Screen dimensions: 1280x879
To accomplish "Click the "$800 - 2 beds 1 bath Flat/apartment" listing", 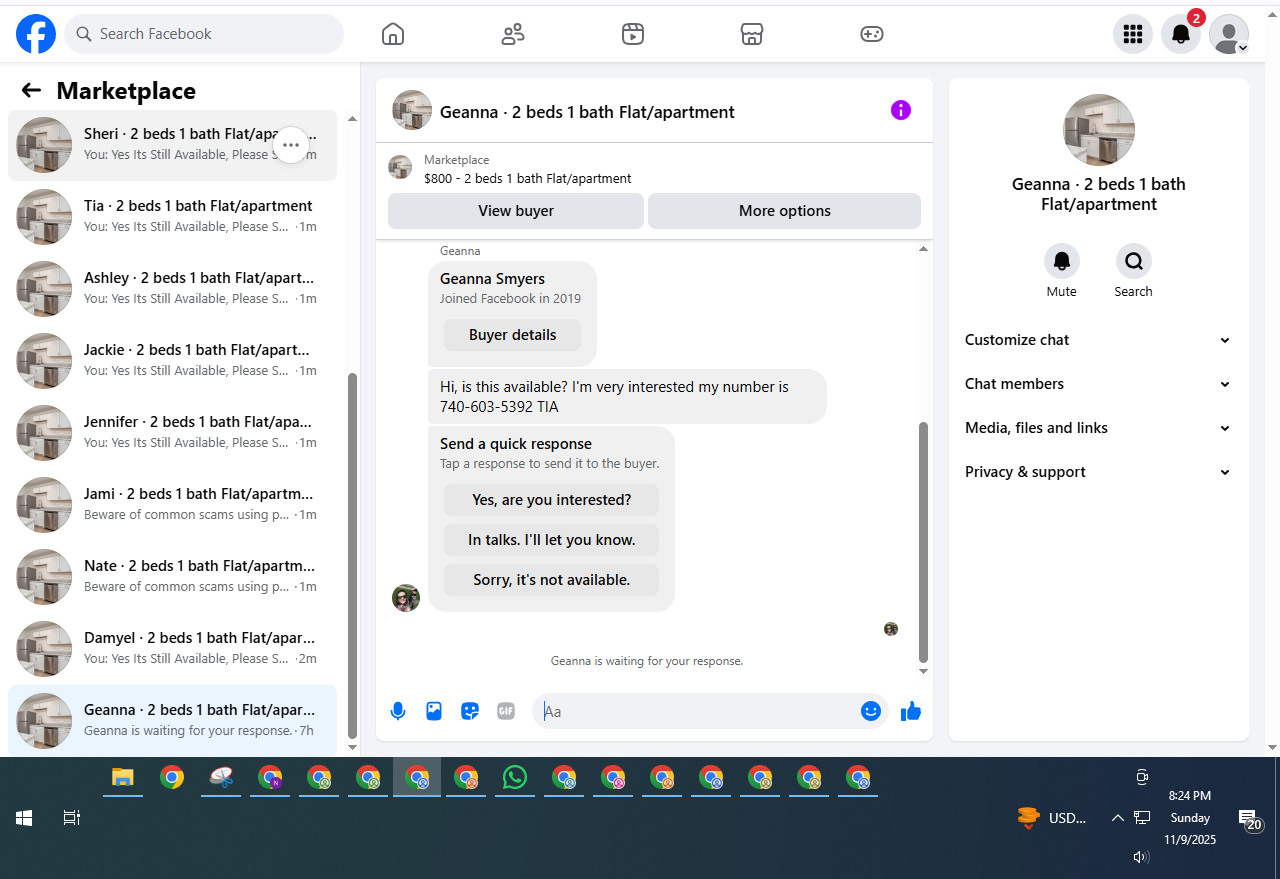I will pos(527,179).
